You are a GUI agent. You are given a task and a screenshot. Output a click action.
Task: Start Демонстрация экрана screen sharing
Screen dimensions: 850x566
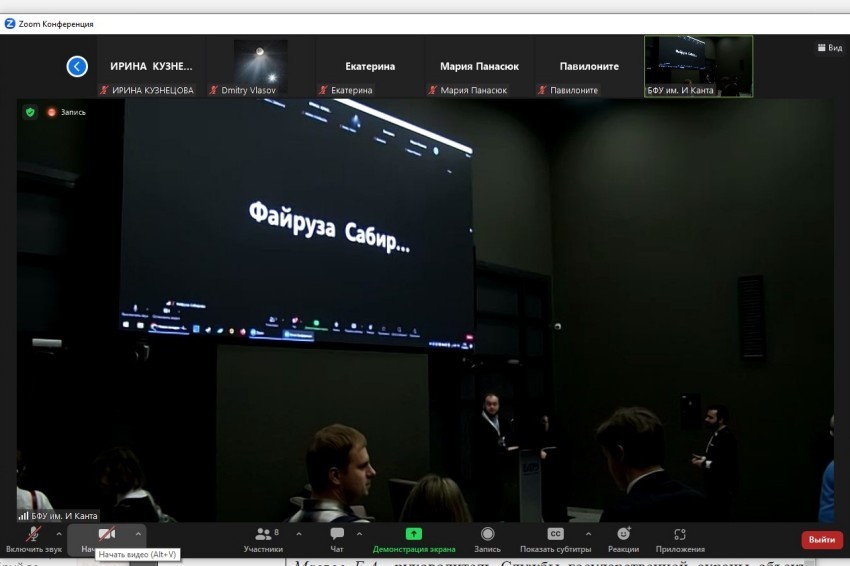click(413, 539)
